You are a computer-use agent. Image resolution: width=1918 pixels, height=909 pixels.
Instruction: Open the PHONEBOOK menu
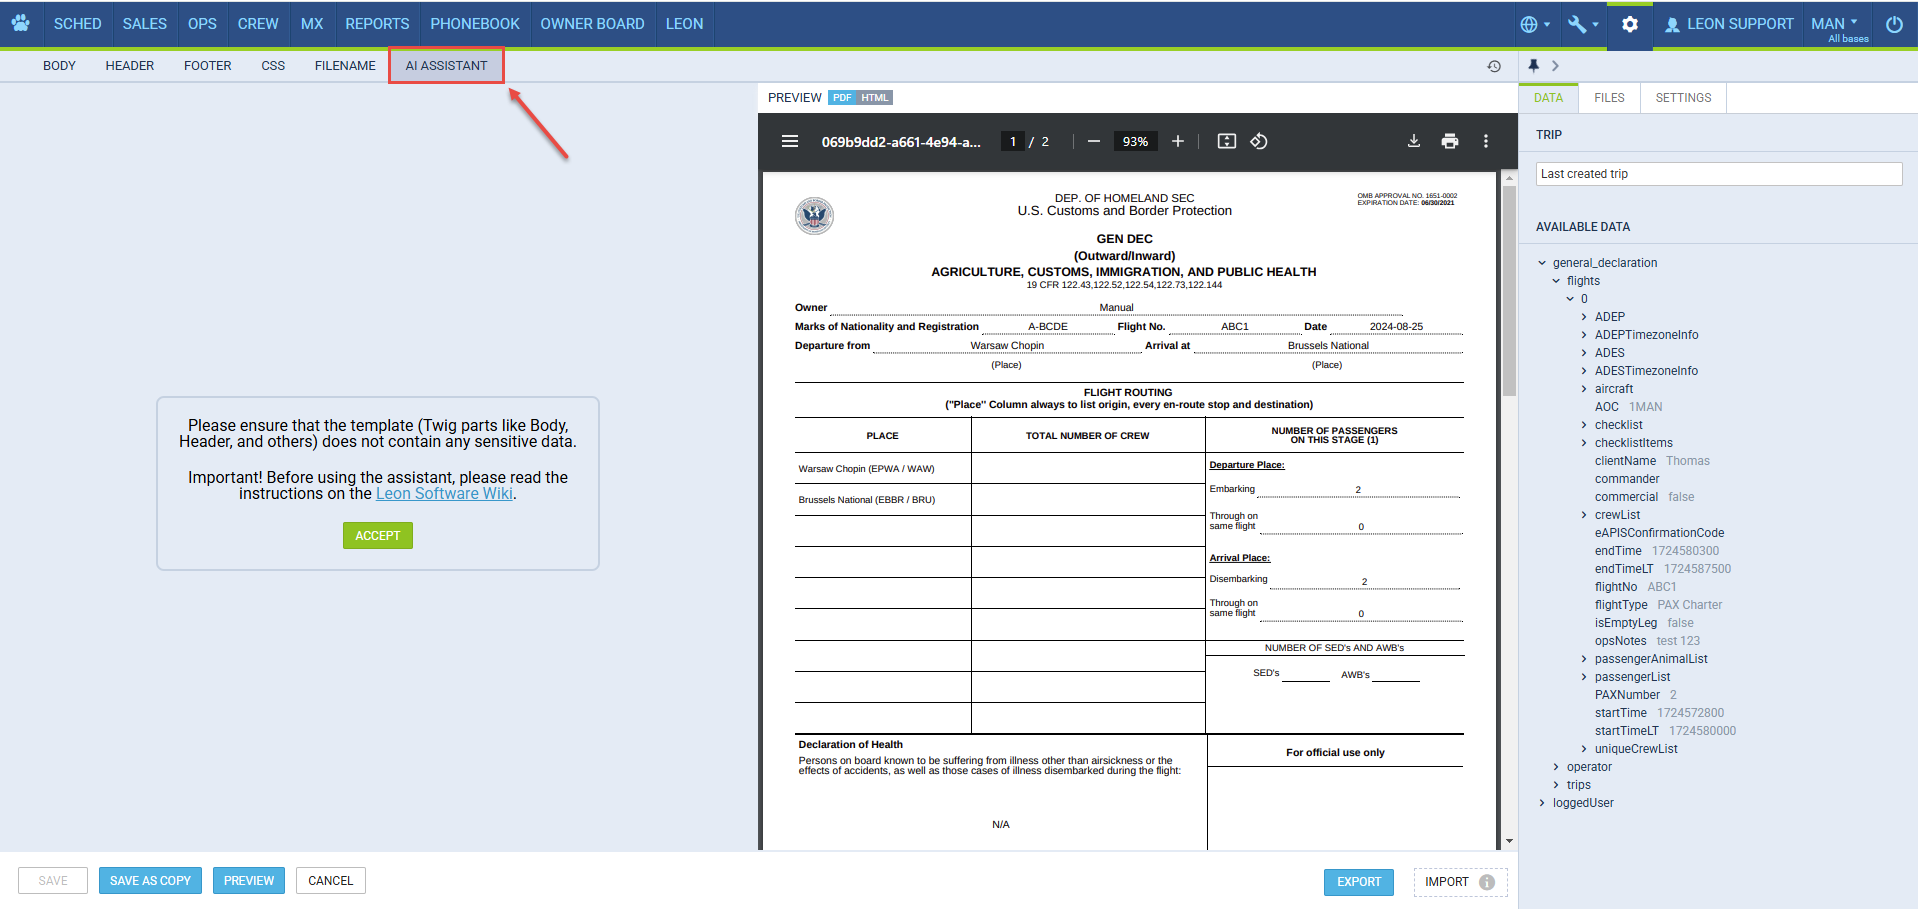[x=475, y=24]
